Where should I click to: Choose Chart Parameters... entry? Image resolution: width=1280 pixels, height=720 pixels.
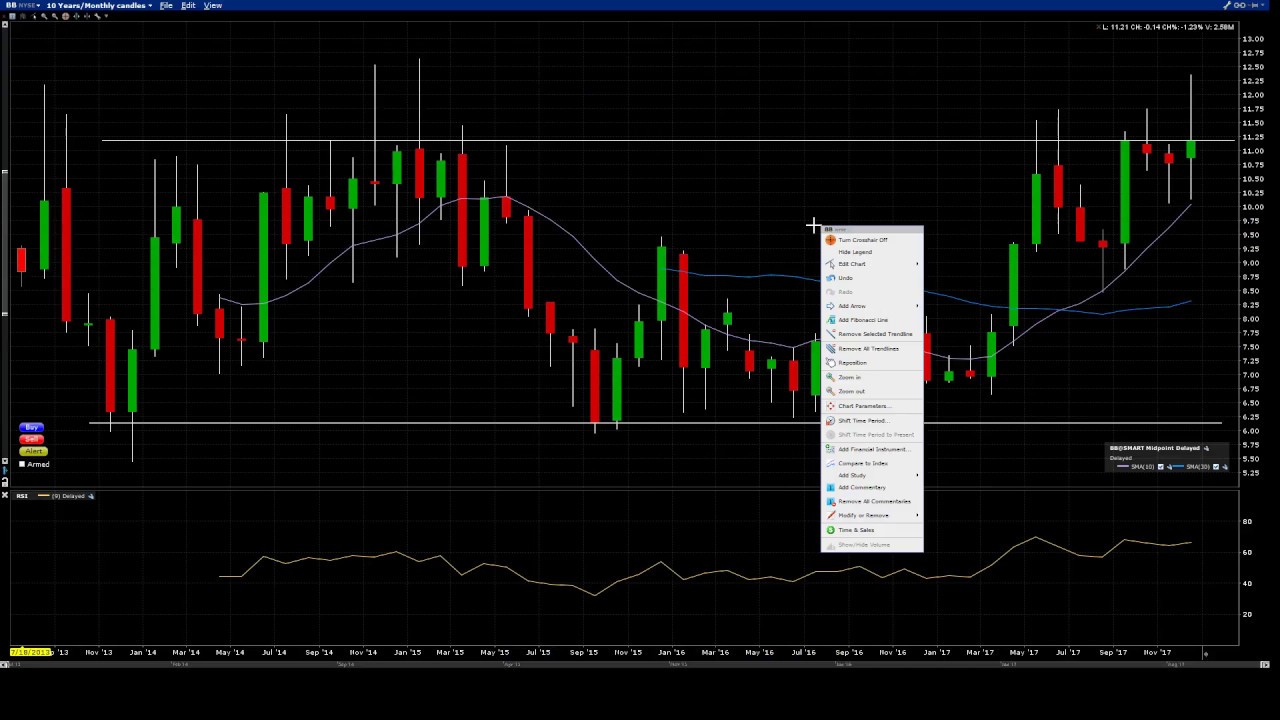872,406
